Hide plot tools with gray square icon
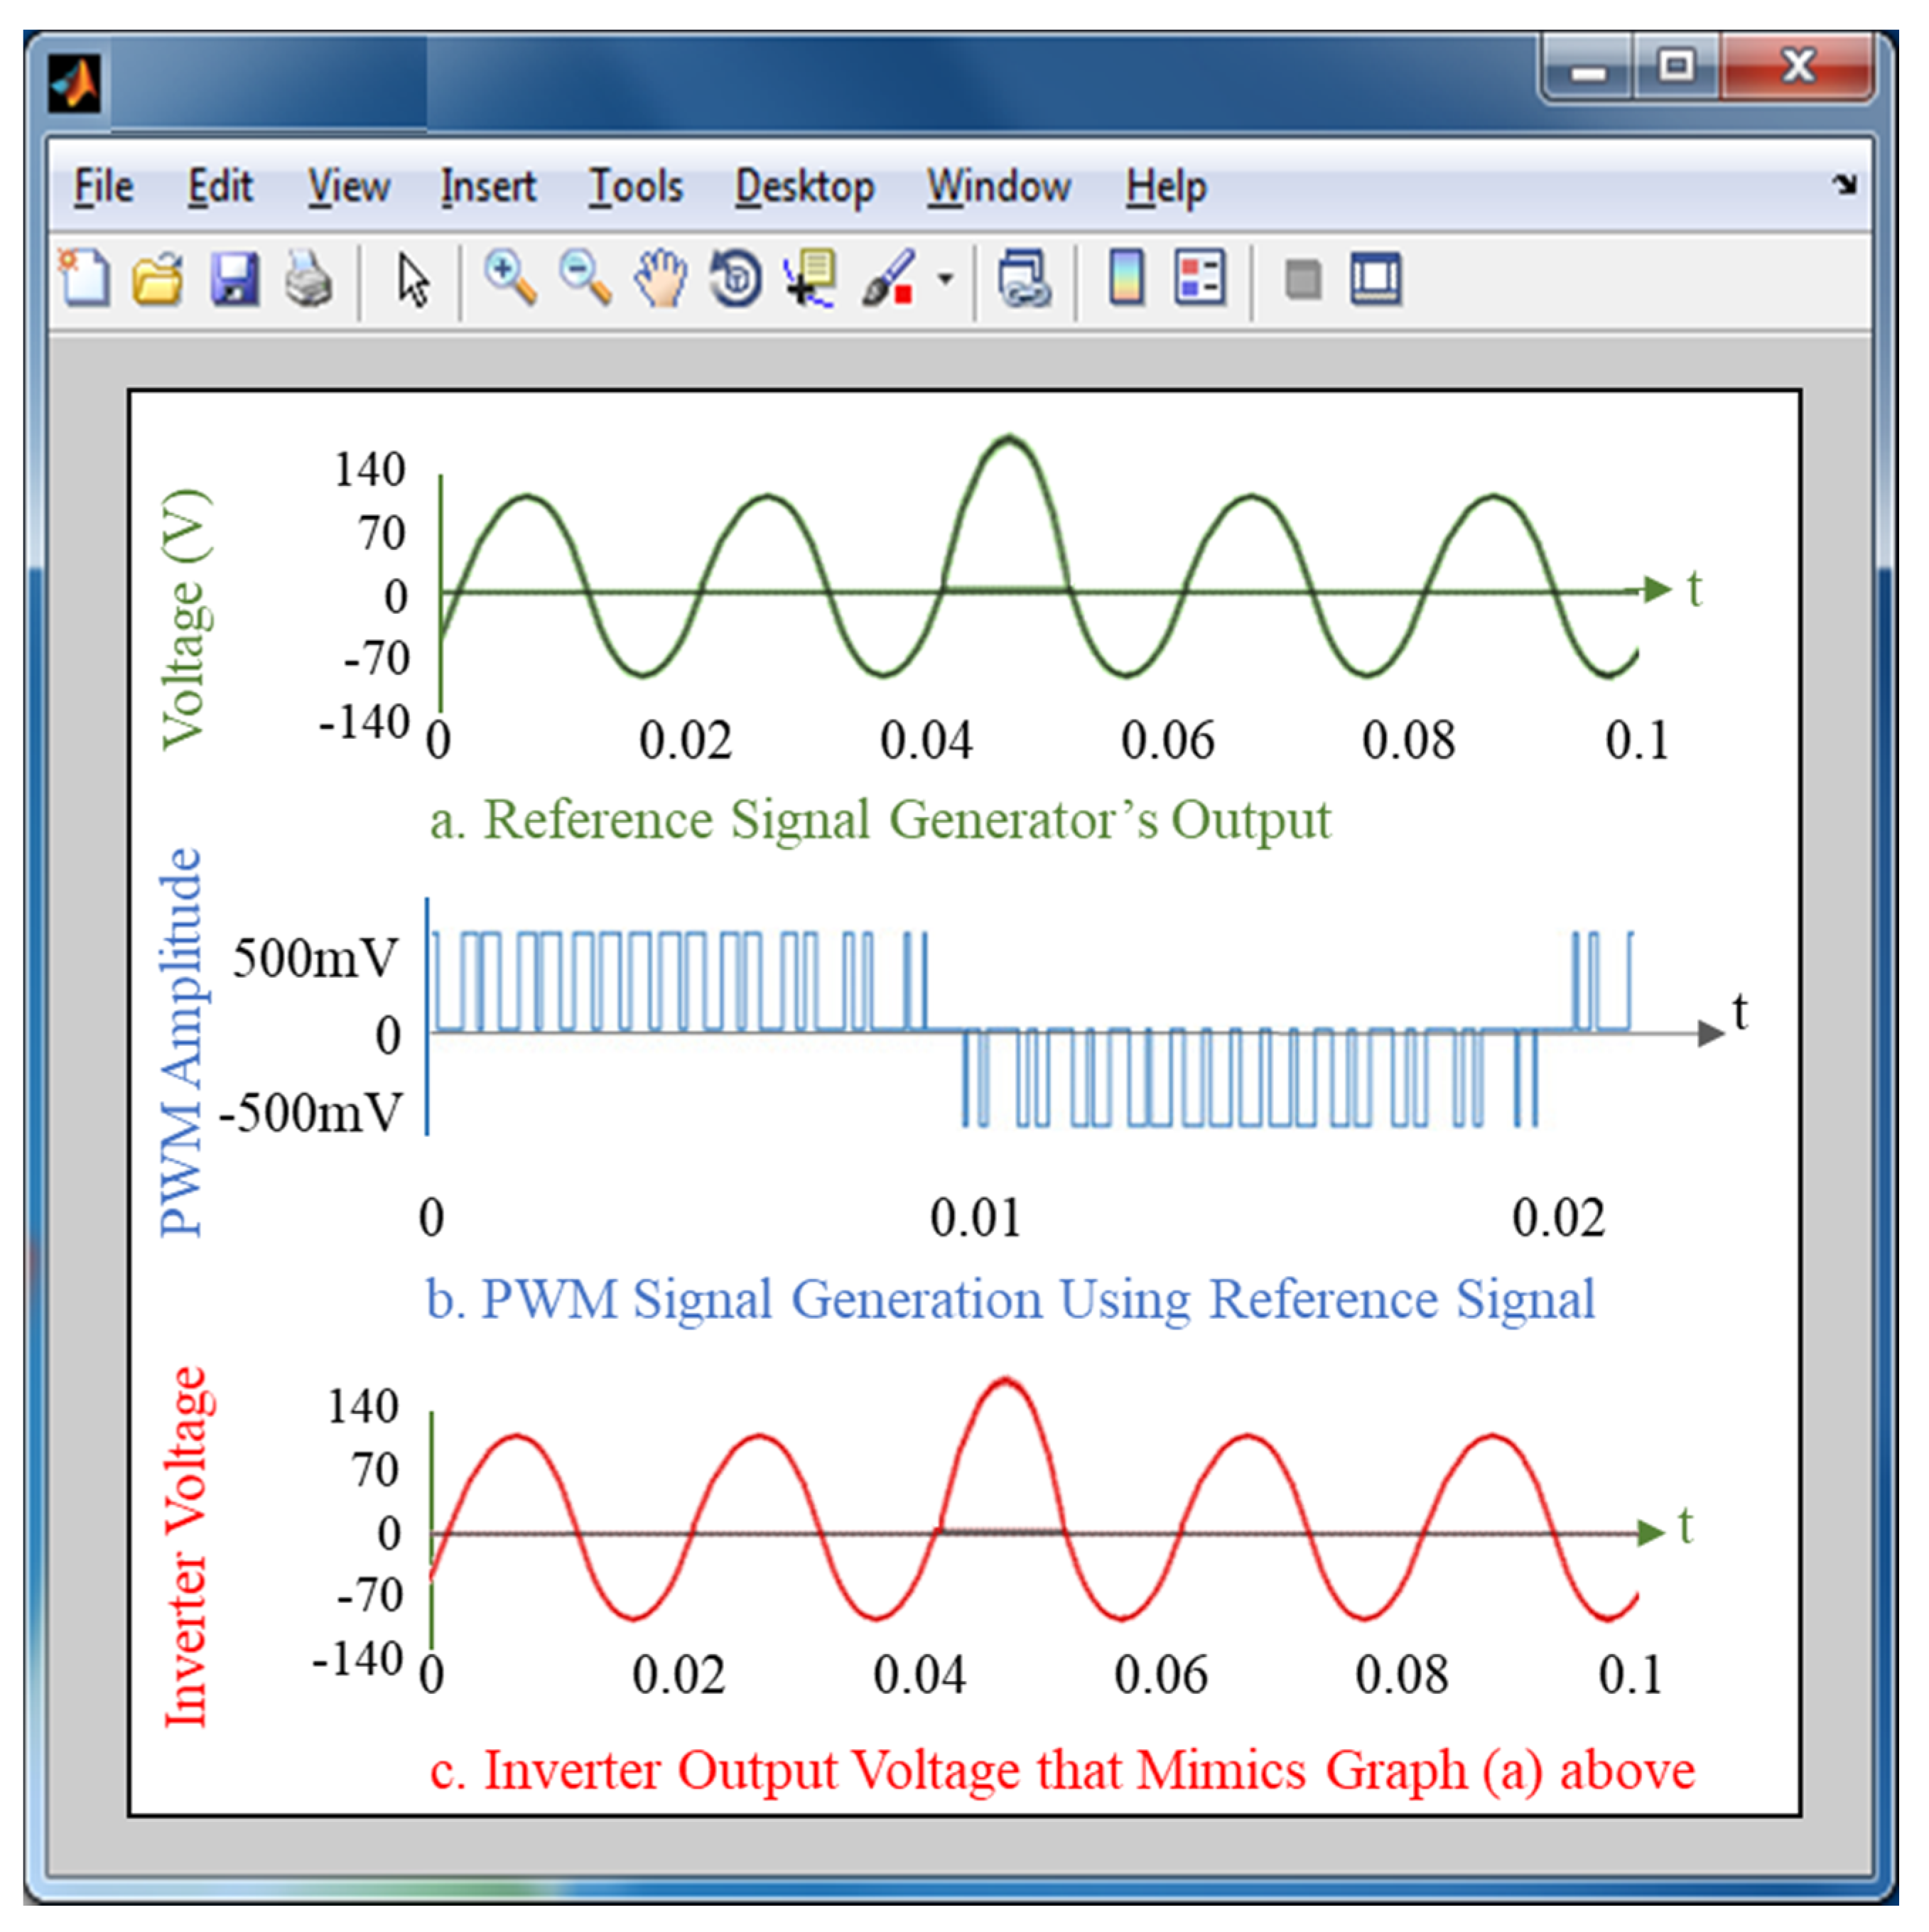Image resolution: width=1929 pixels, height=1932 pixels. click(x=1302, y=279)
